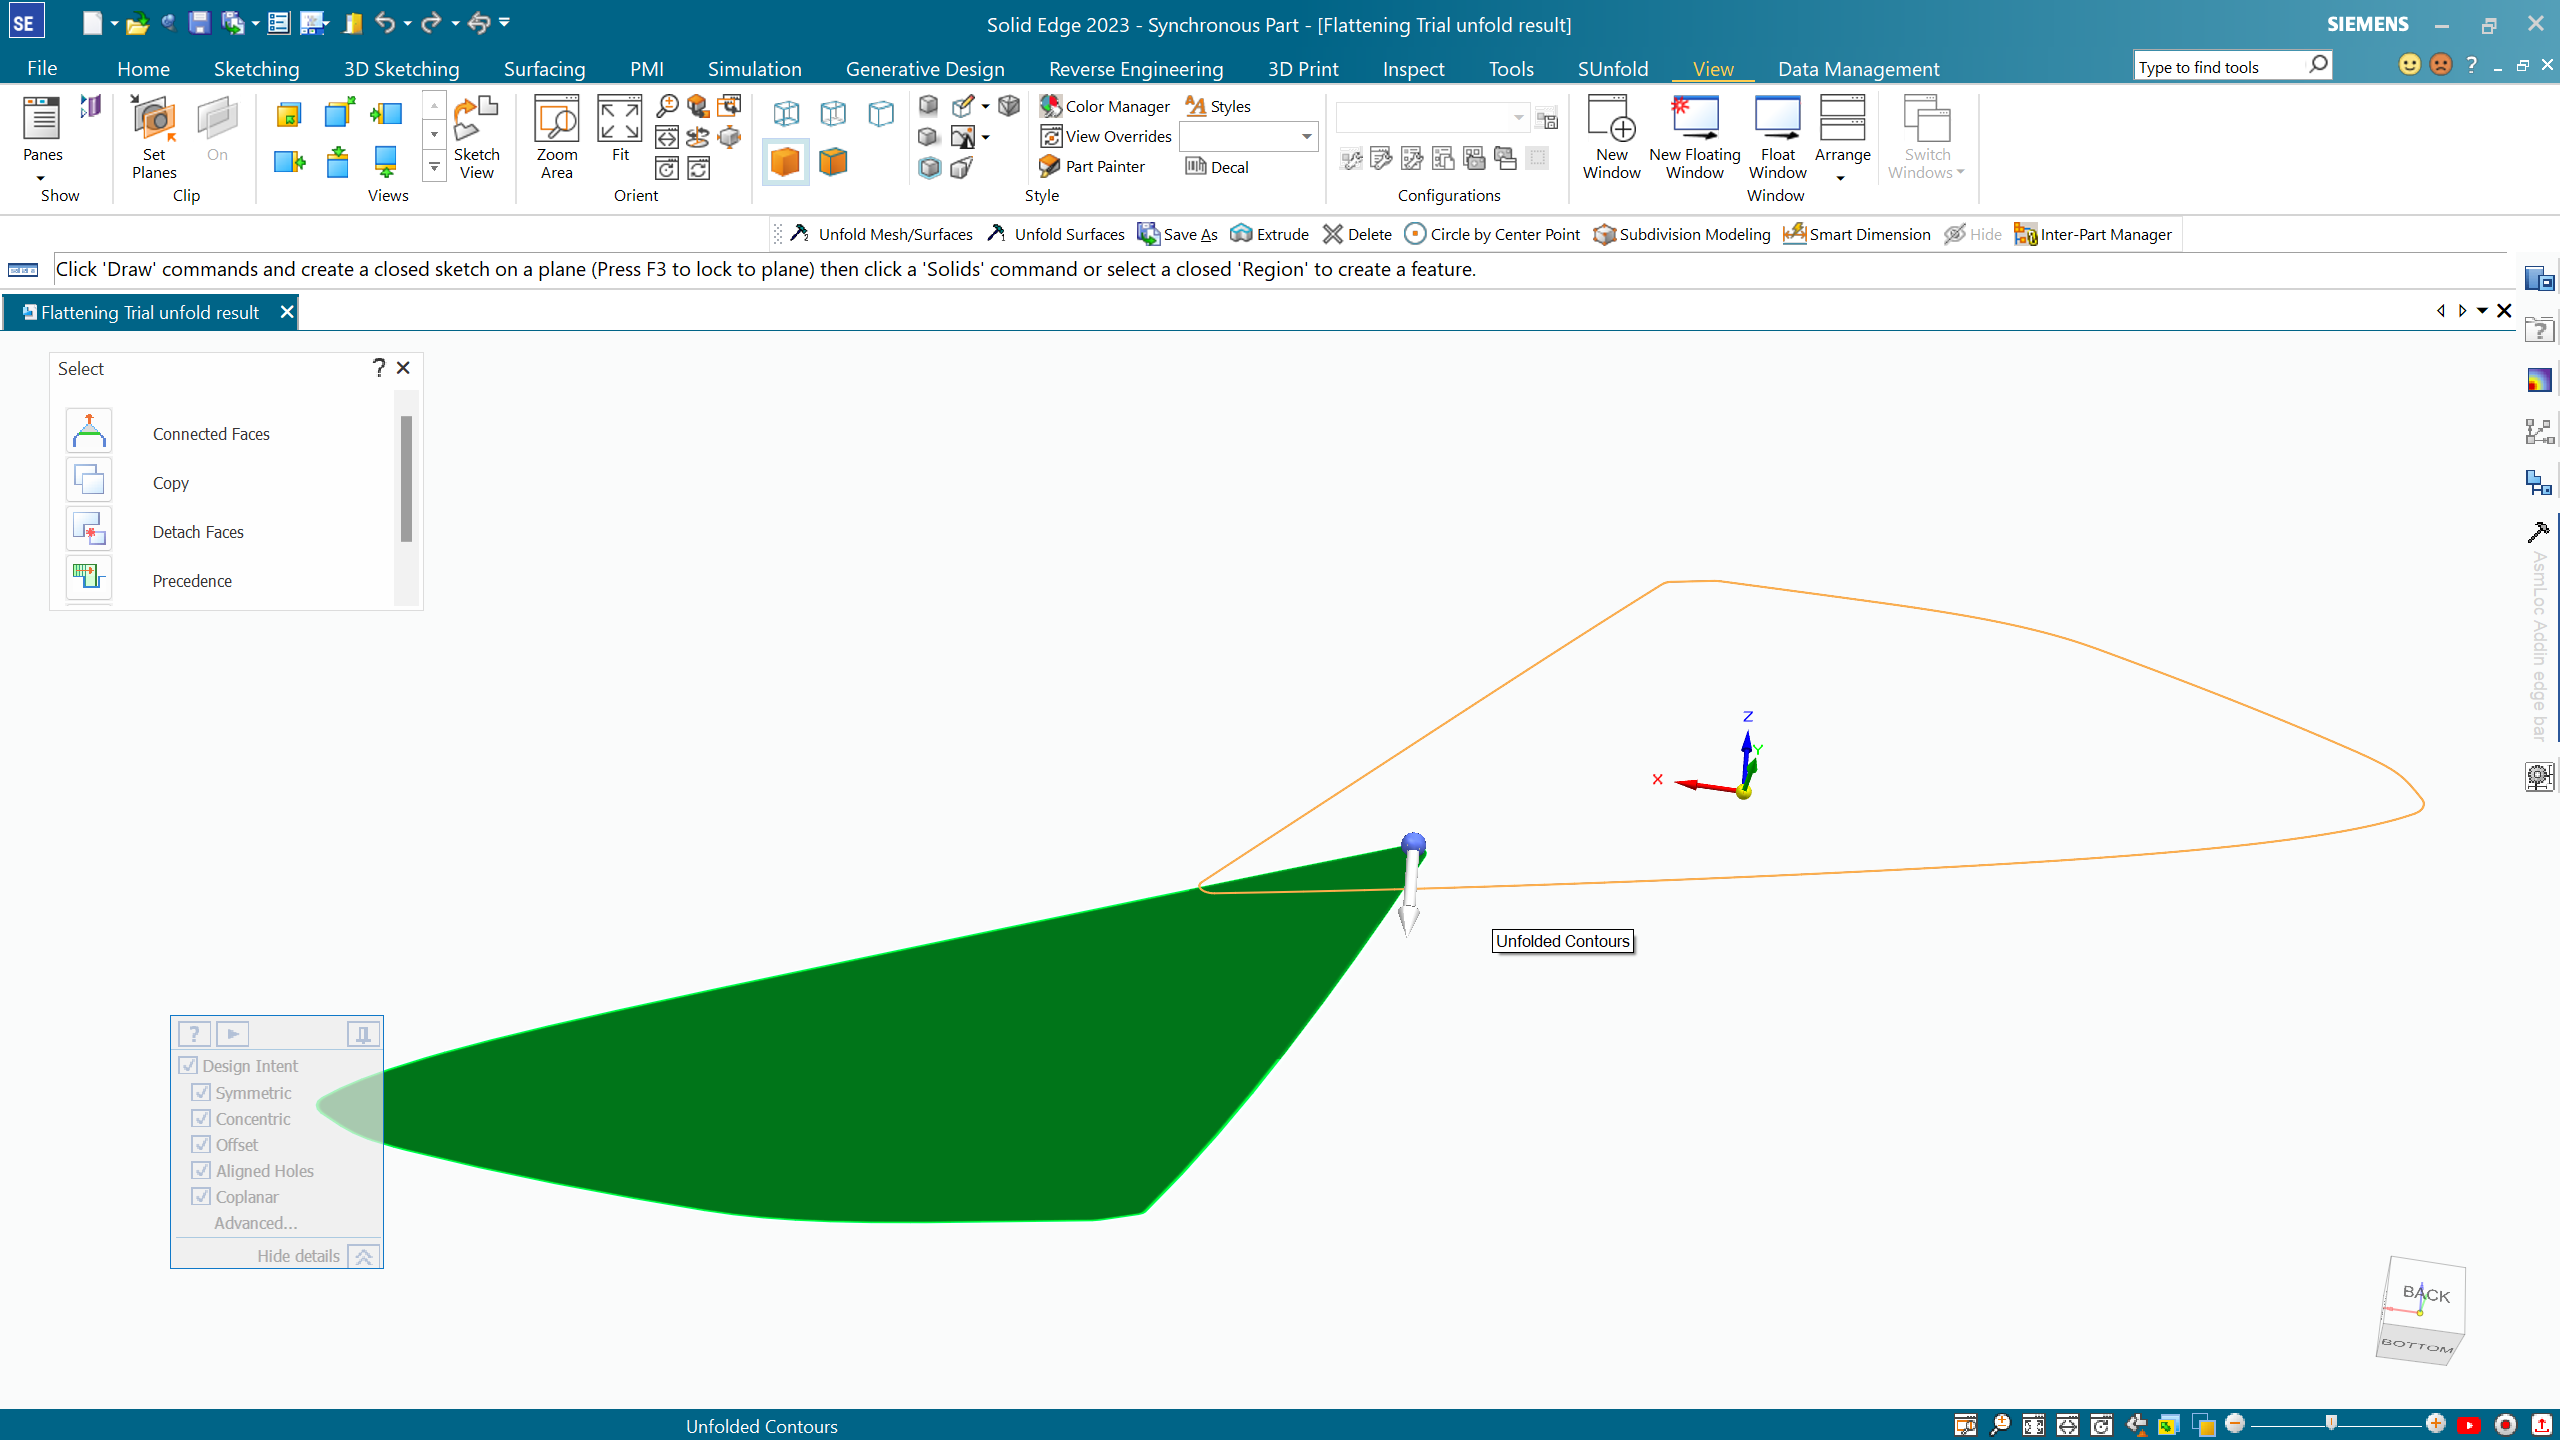
Task: Expand the Arrange dropdown
Action: [x=1841, y=179]
